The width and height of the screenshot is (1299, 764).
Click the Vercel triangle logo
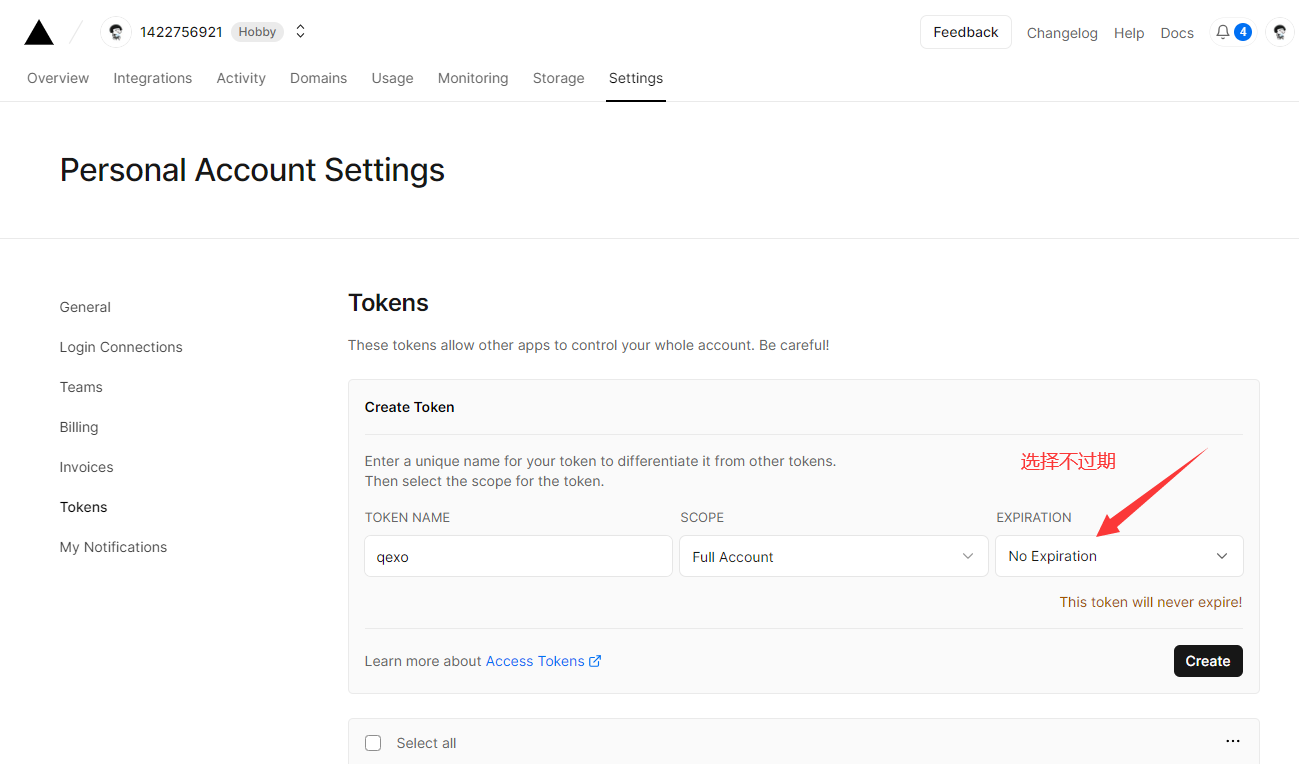(x=39, y=33)
